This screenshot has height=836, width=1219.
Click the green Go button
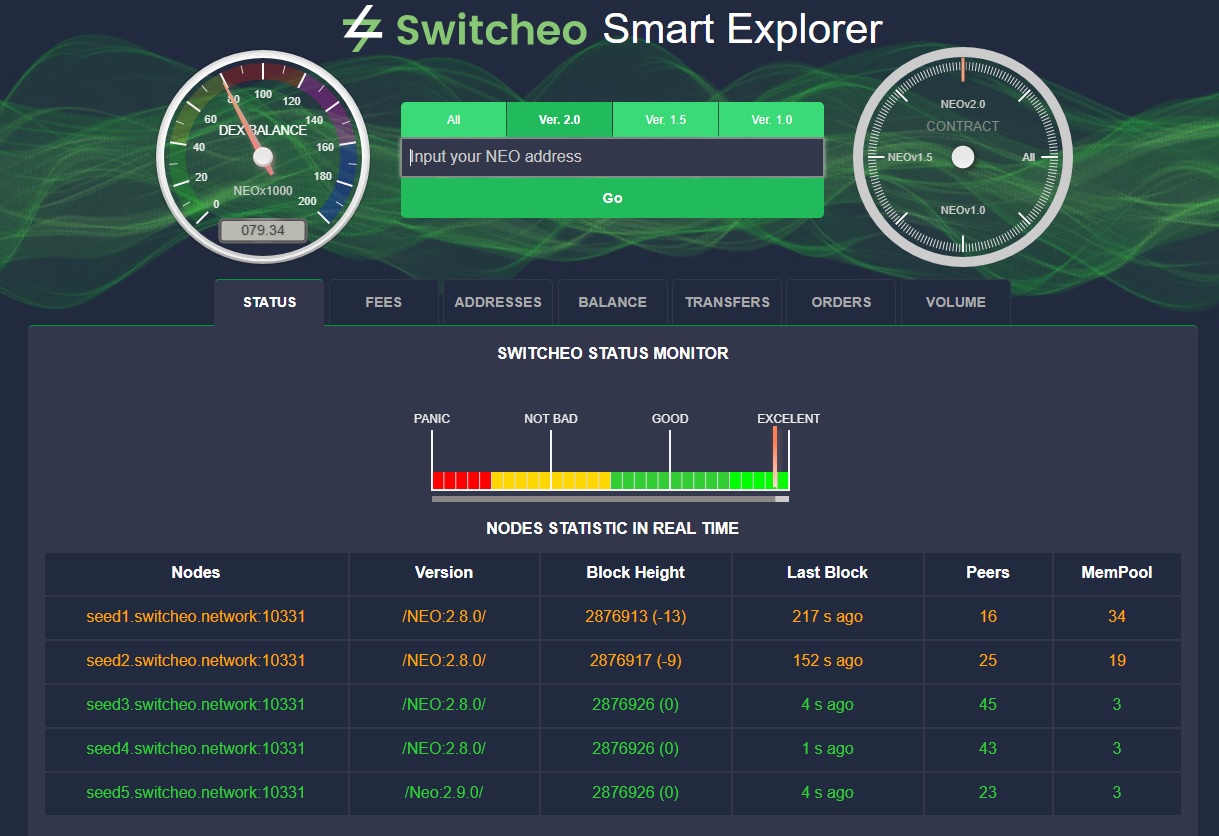(x=612, y=198)
